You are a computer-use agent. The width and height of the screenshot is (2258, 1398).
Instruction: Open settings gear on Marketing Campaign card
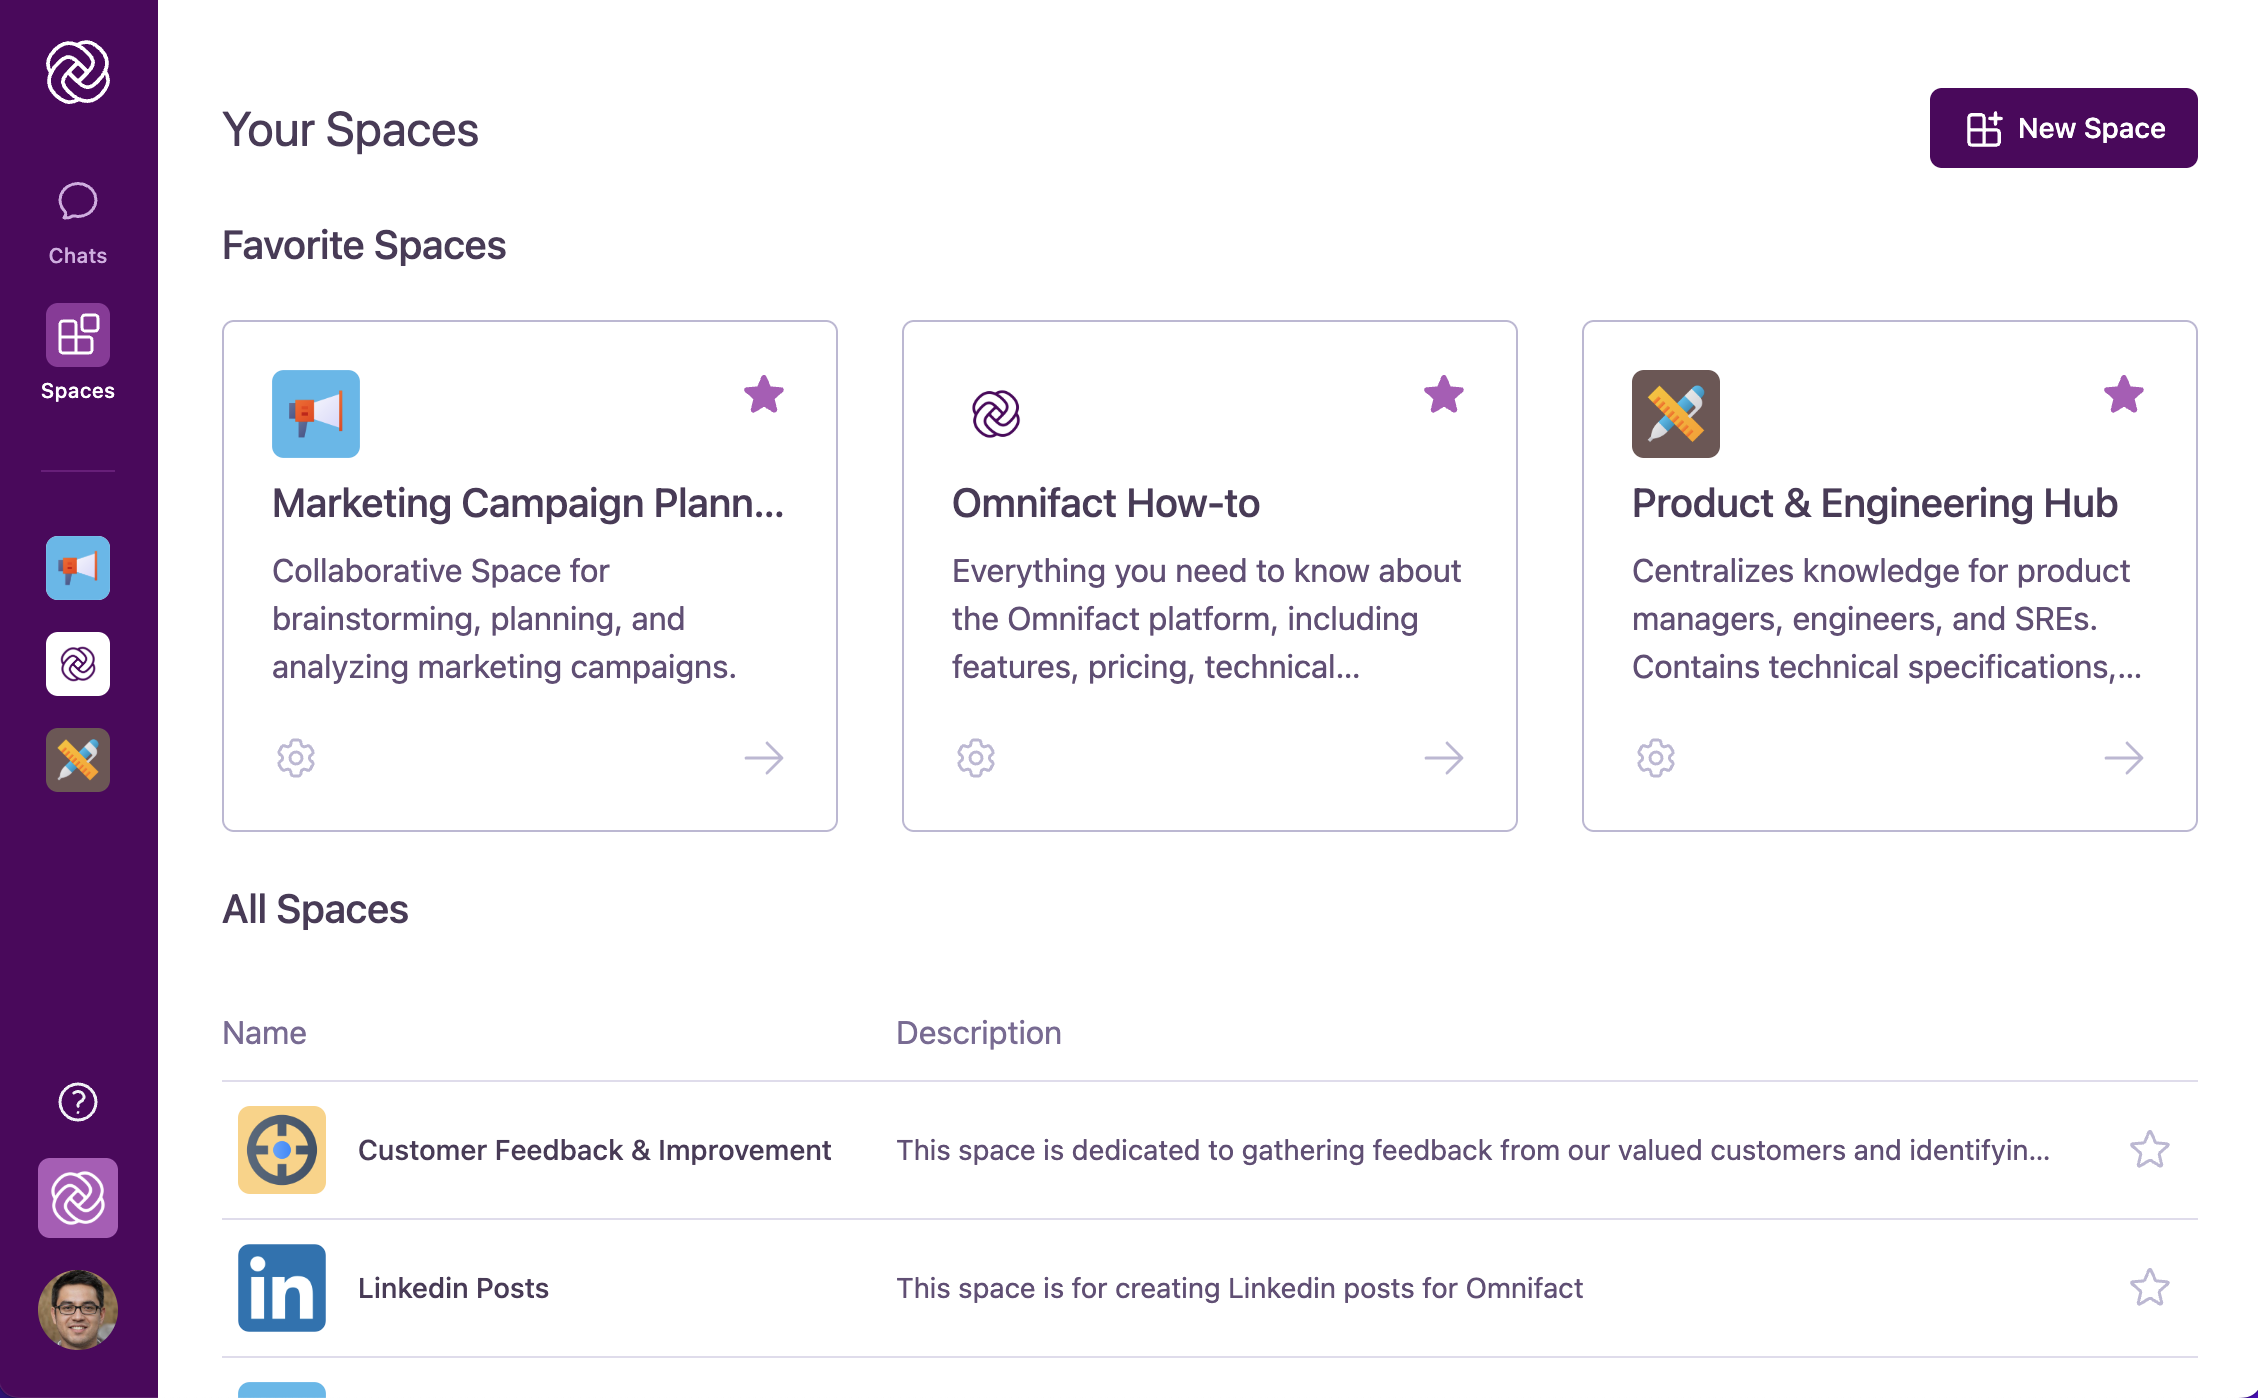coord(296,758)
